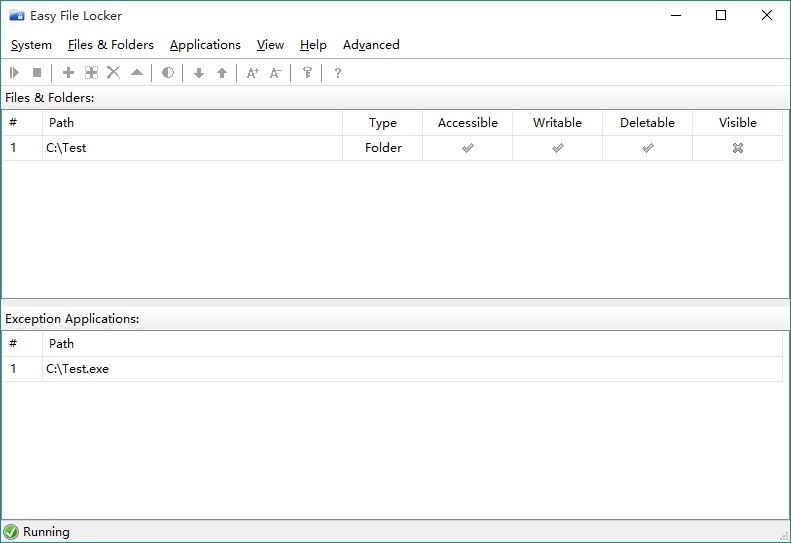Select the Folder type cell
This screenshot has width=791, height=543.
click(x=383, y=148)
